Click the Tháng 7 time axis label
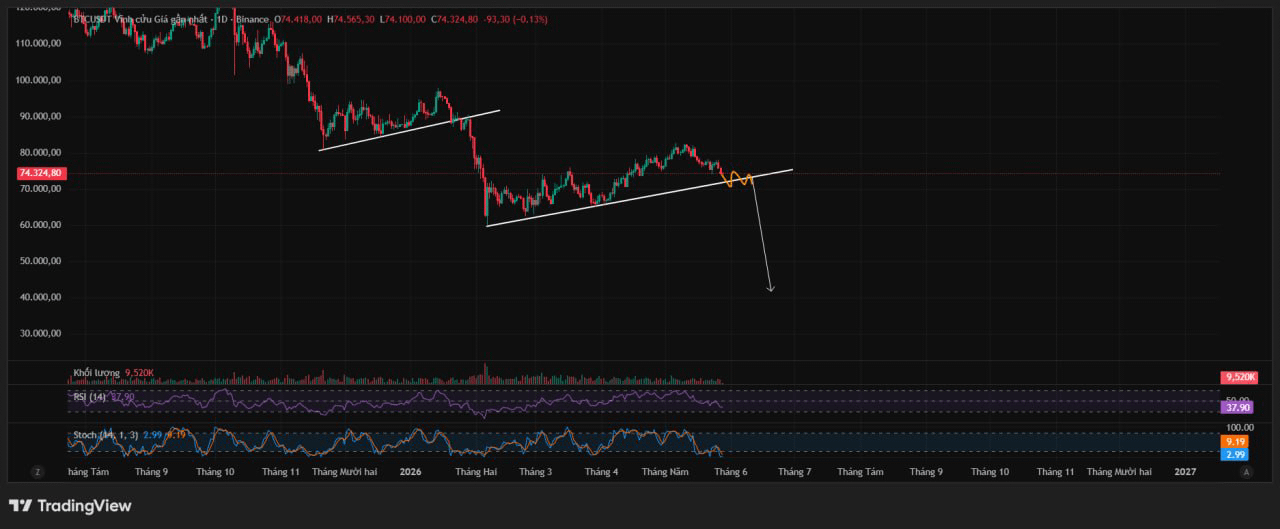The height and width of the screenshot is (529, 1280). (x=795, y=471)
